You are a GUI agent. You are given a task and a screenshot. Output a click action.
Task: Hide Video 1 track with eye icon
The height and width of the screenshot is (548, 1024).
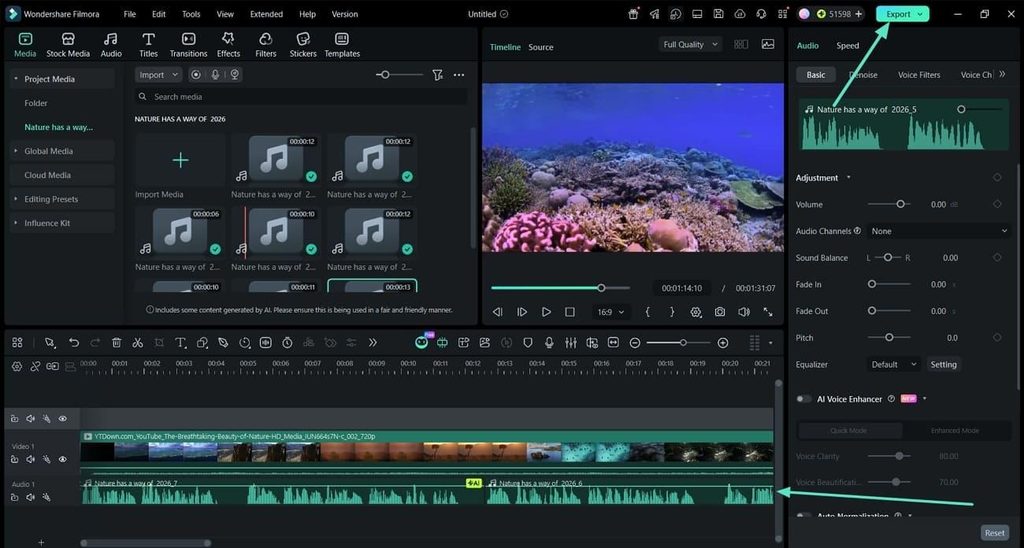pyautogui.click(x=63, y=459)
